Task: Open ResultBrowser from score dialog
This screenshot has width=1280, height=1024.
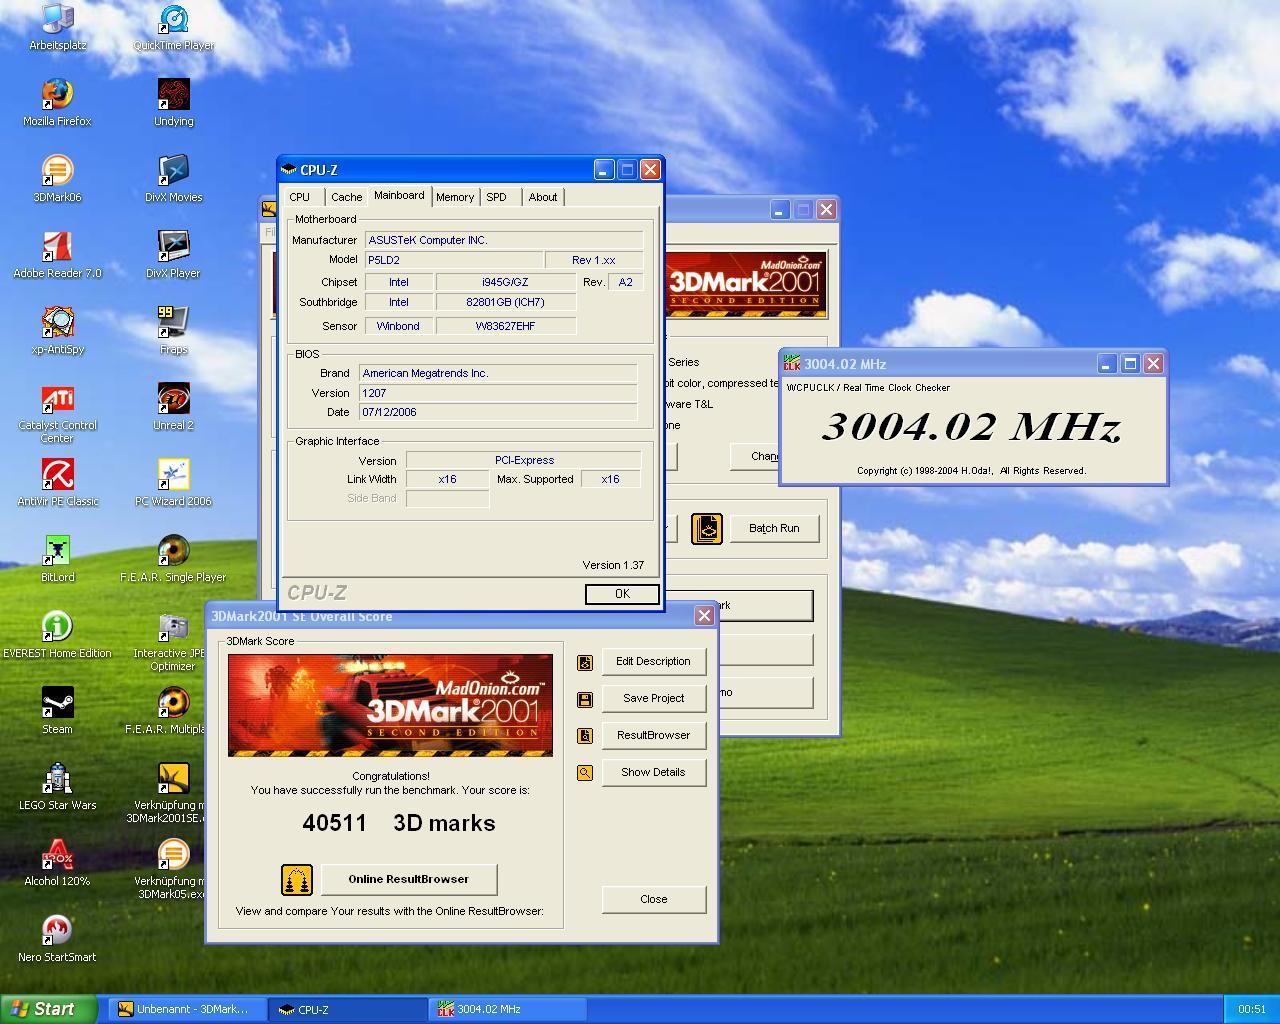Action: 653,735
